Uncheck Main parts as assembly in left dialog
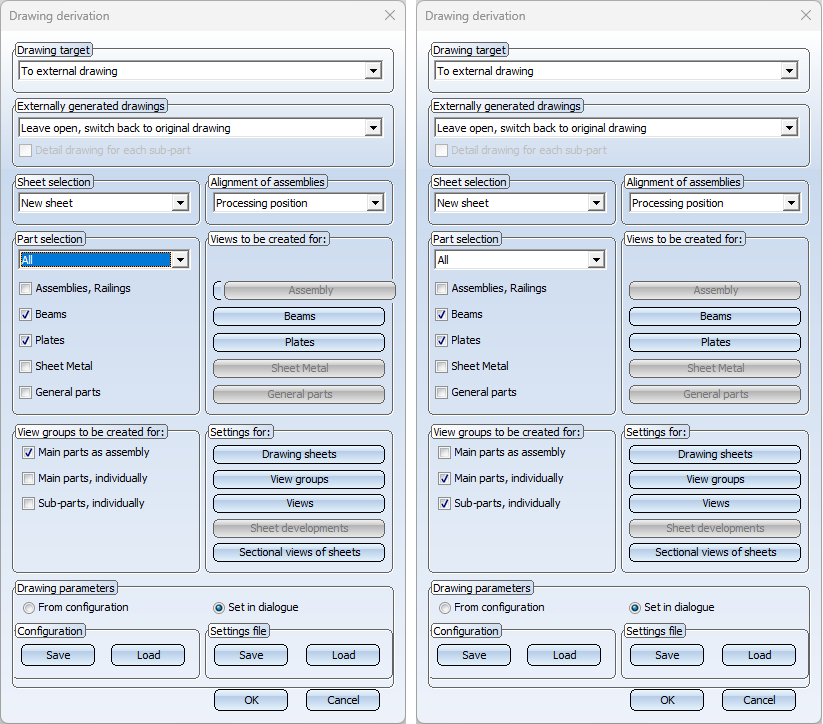Viewport: 823px width, 724px height. pyautogui.click(x=28, y=452)
